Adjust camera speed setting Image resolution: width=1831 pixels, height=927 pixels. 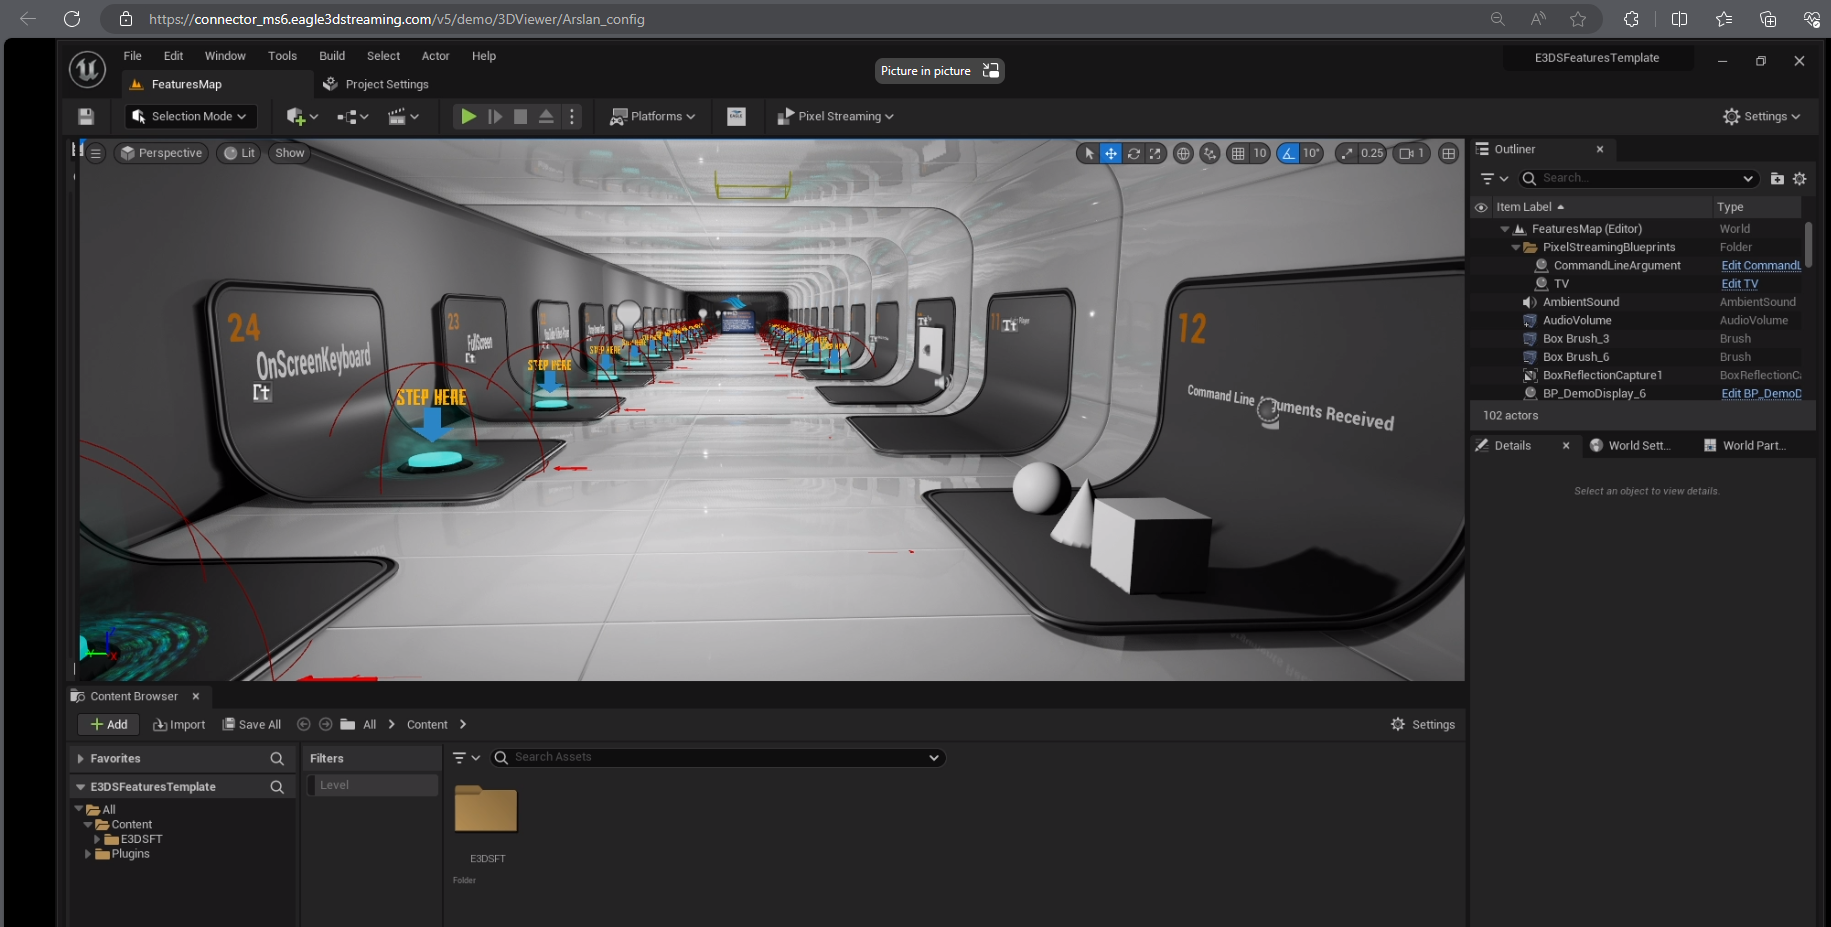1411,153
